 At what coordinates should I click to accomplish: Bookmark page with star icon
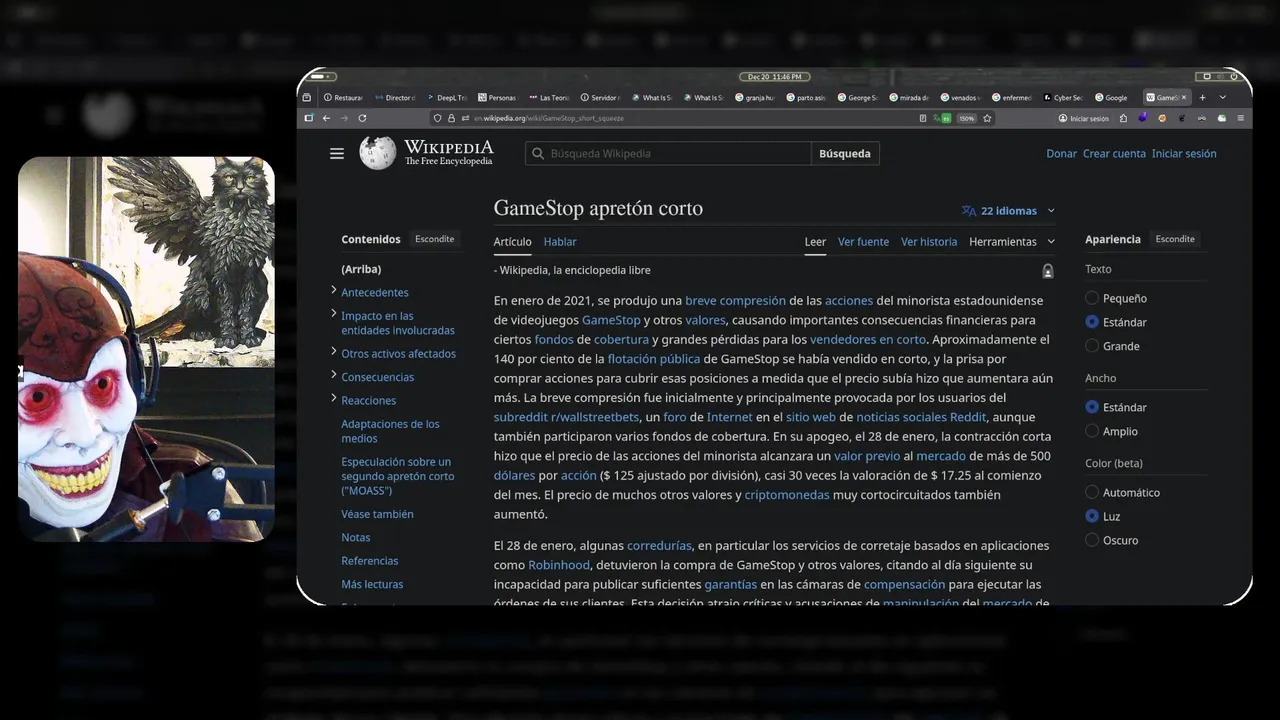point(987,118)
